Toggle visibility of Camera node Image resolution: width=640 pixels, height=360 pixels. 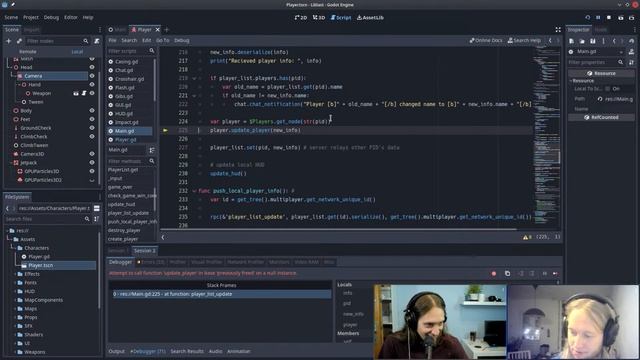pos(92,76)
